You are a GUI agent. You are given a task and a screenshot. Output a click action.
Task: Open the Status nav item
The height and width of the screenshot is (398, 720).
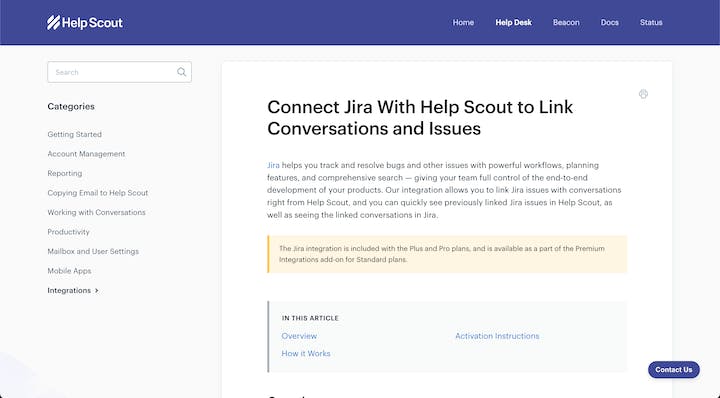point(651,22)
